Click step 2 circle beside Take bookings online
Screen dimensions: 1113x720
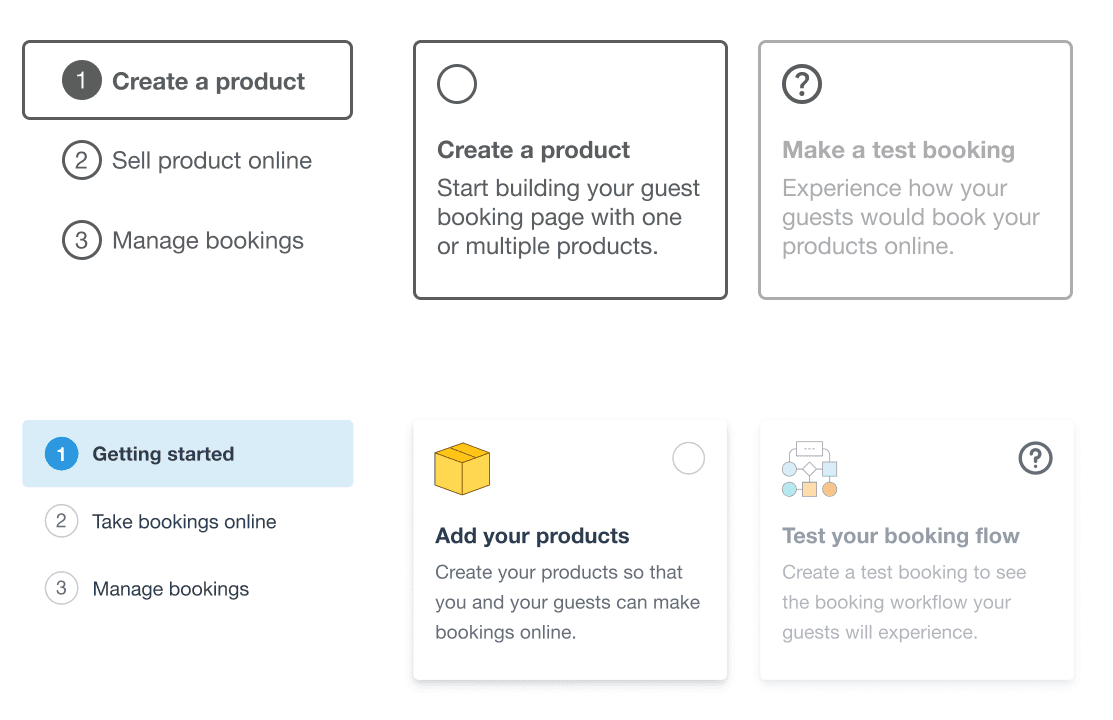(61, 521)
